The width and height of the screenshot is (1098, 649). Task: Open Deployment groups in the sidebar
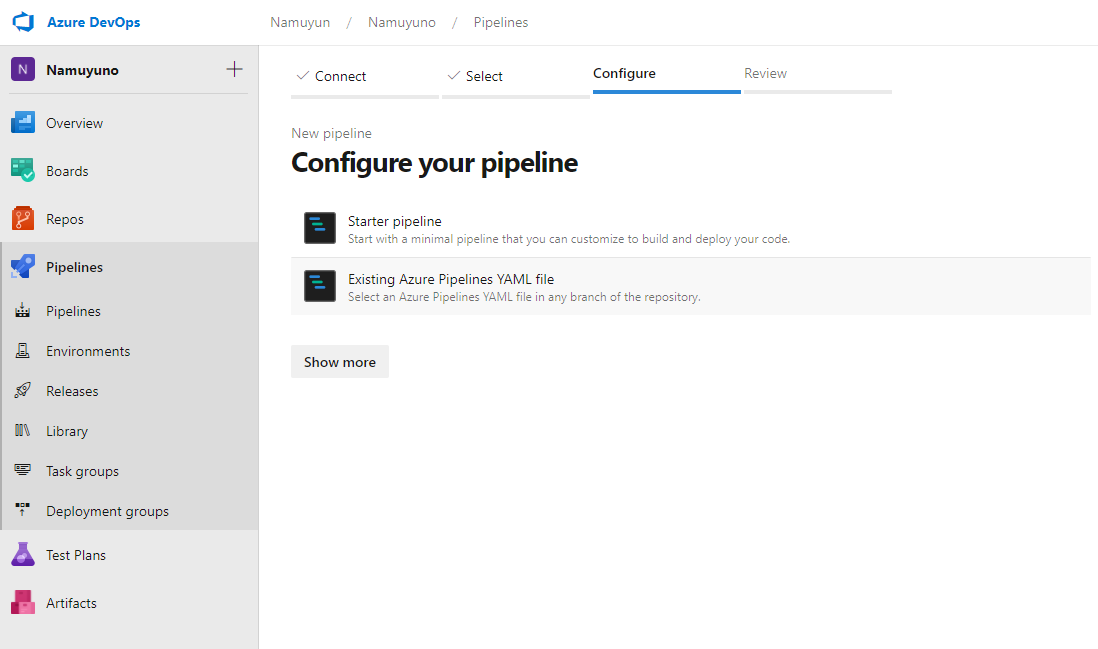click(x=107, y=511)
